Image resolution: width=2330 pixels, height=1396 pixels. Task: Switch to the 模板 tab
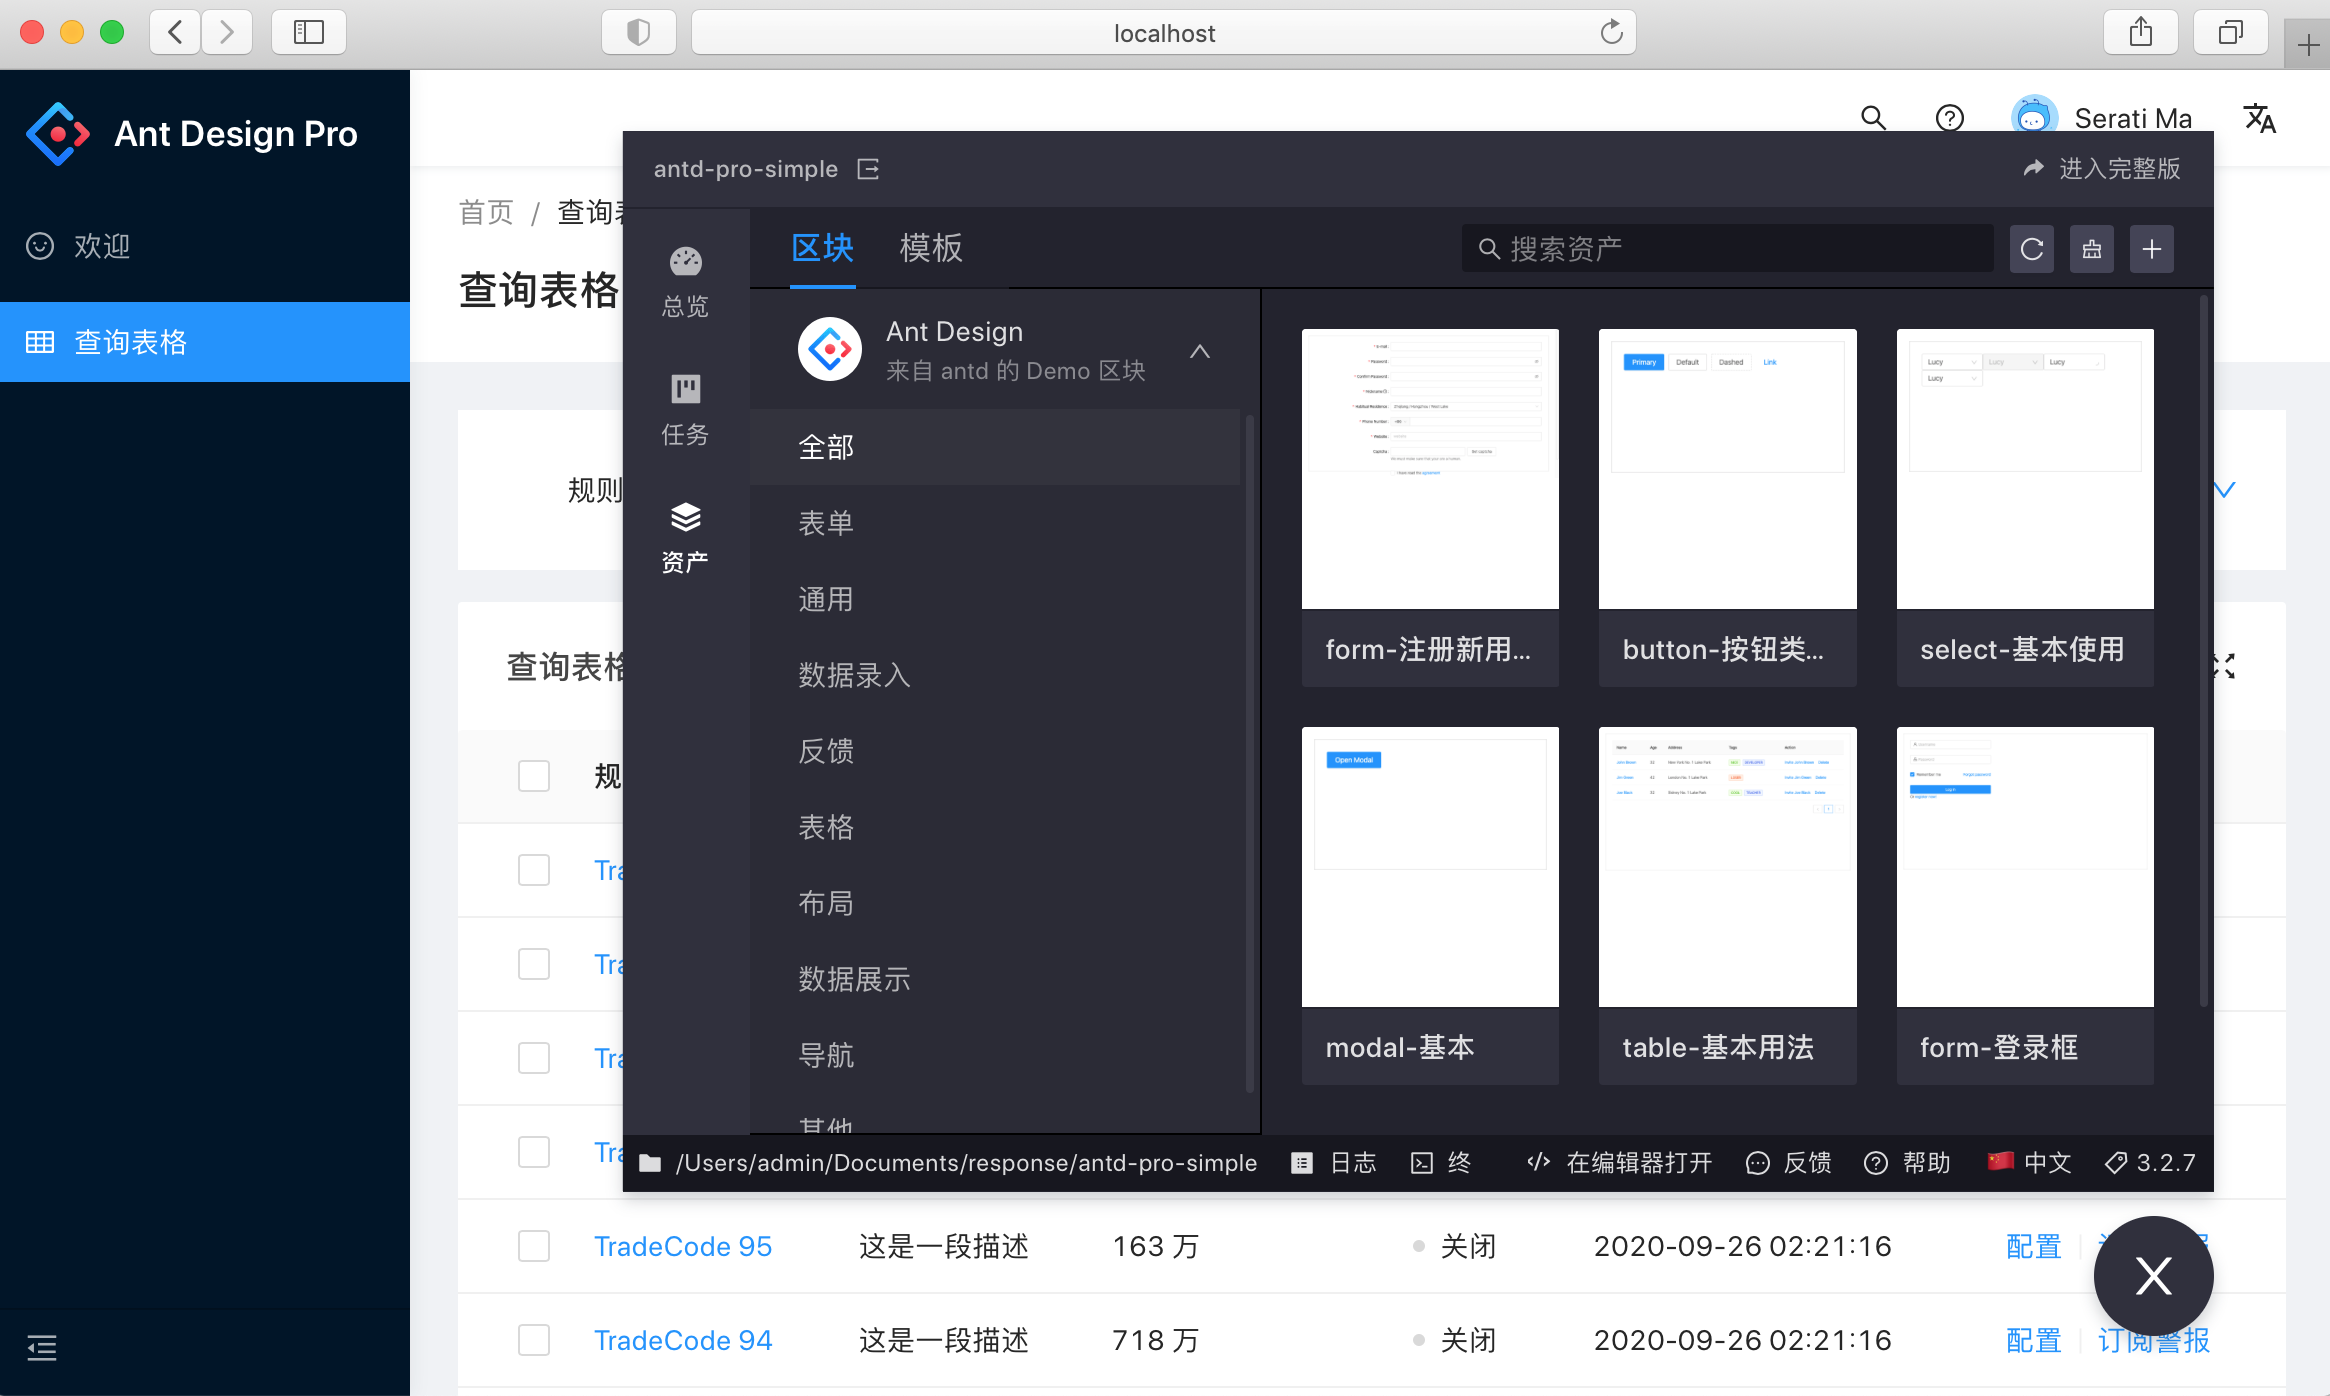coord(930,248)
